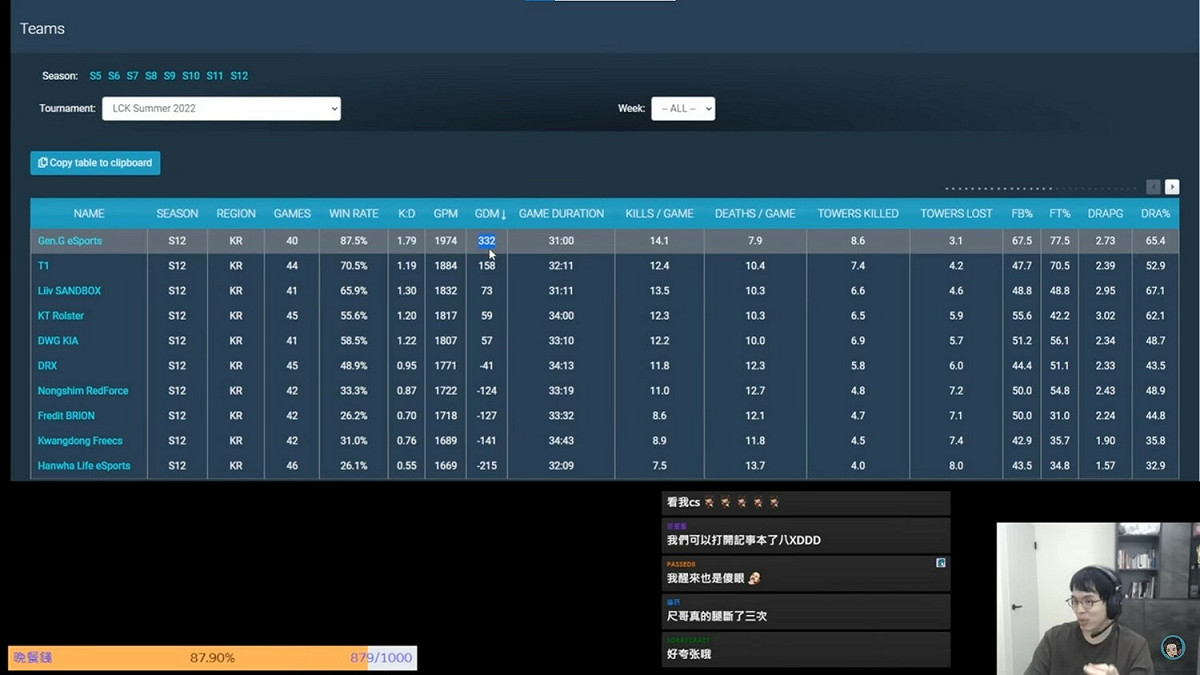Click T1 GPM value 1884
Viewport: 1200px width, 675px height.
click(446, 266)
